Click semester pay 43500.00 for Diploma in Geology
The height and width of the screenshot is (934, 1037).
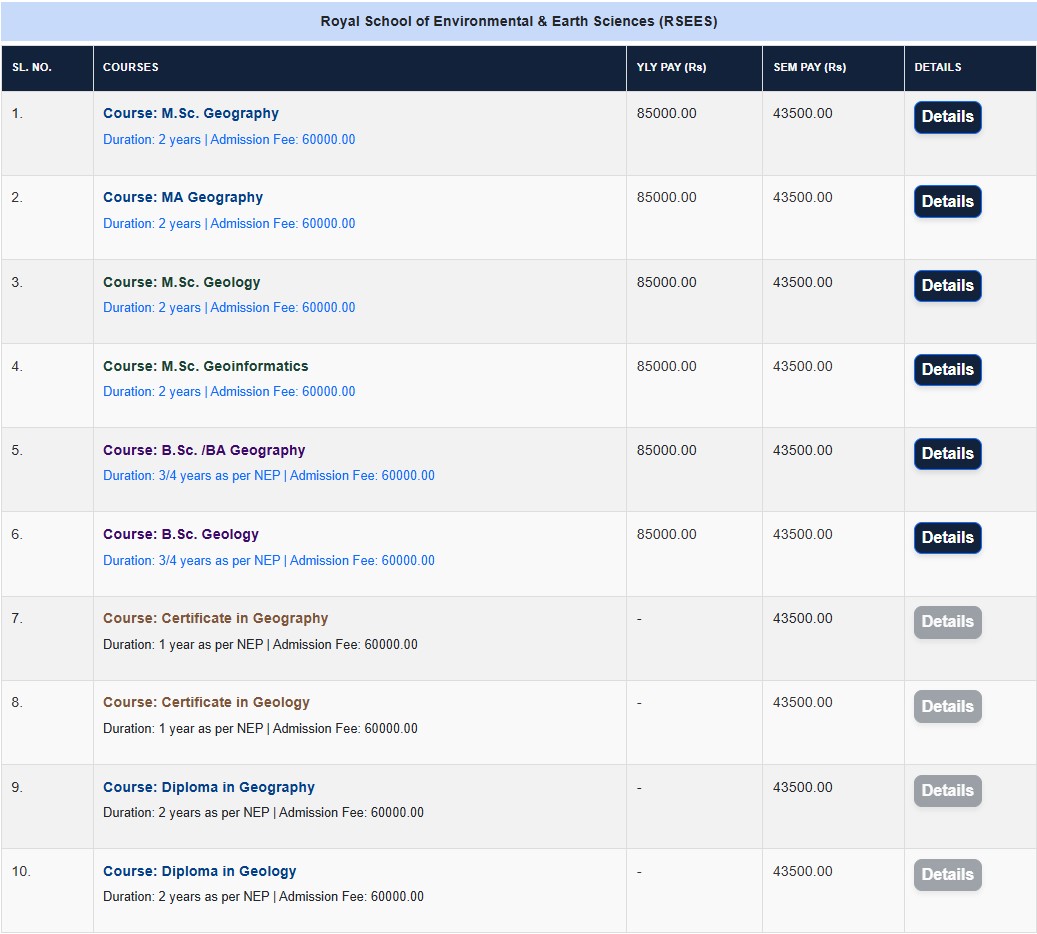802,871
